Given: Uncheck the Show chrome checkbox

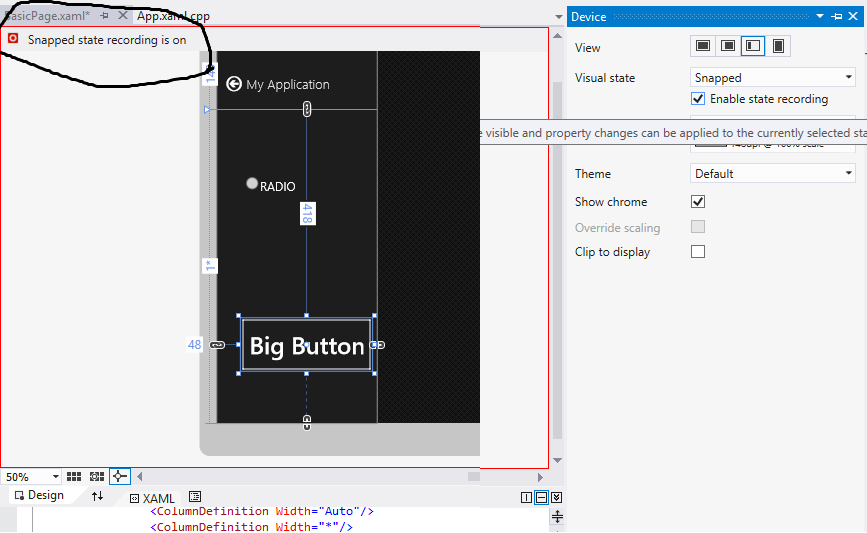Looking at the screenshot, I should (698, 202).
